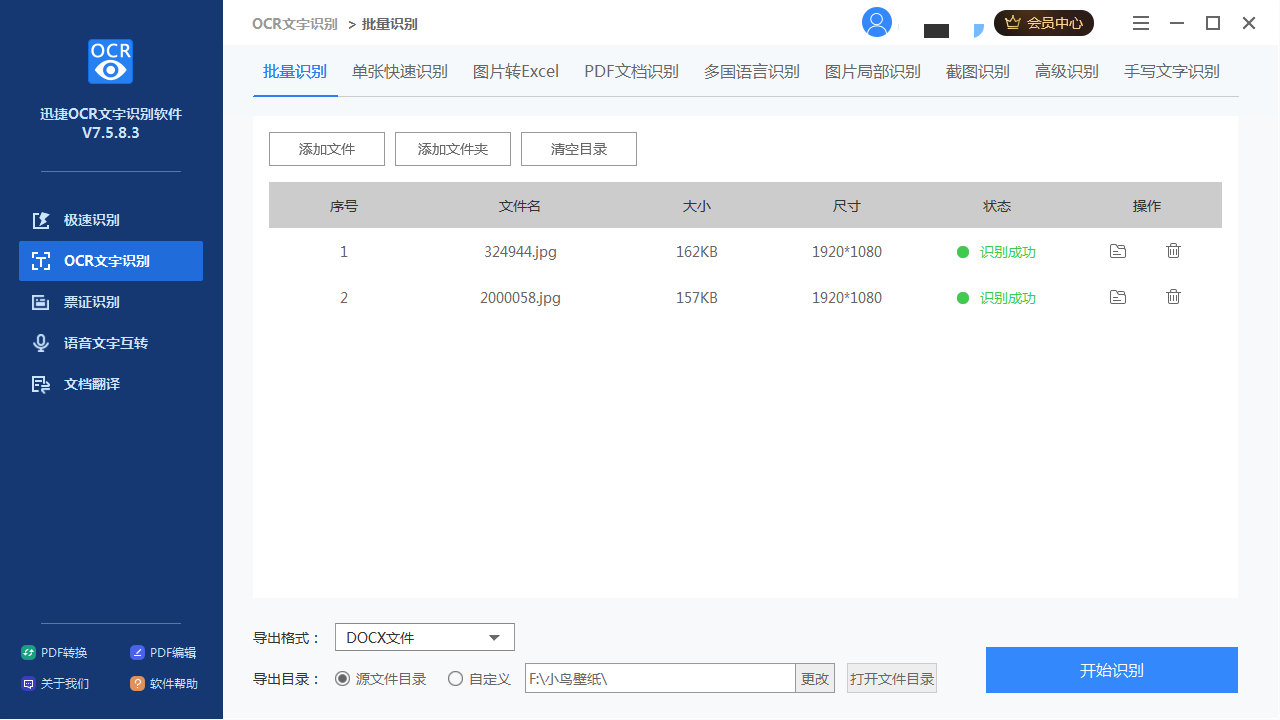Select the 源文件目录 radio option
Image resolution: width=1280 pixels, height=720 pixels.
pos(380,679)
